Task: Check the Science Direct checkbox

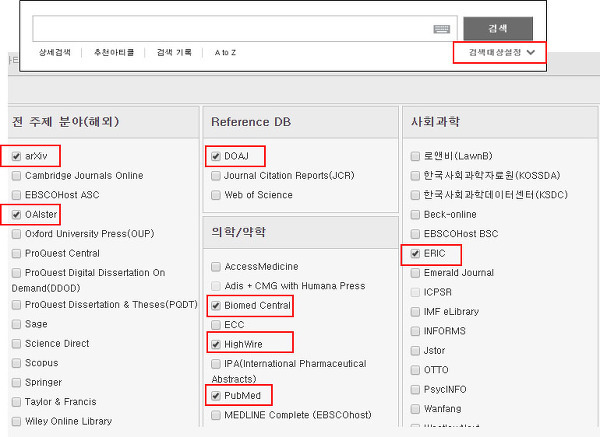Action: (16, 344)
